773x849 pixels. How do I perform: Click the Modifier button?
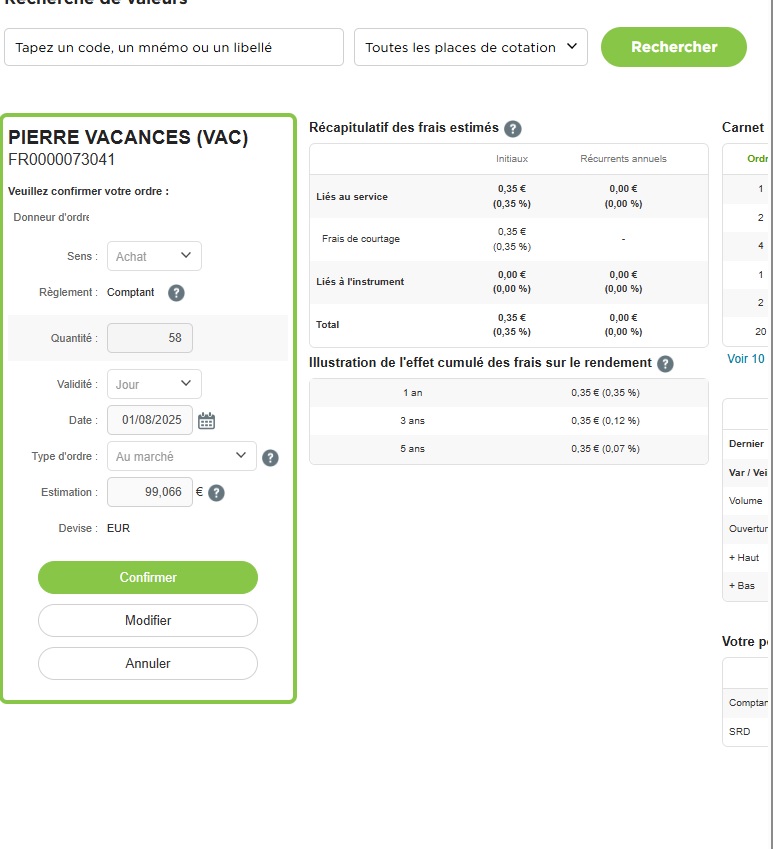tap(148, 621)
